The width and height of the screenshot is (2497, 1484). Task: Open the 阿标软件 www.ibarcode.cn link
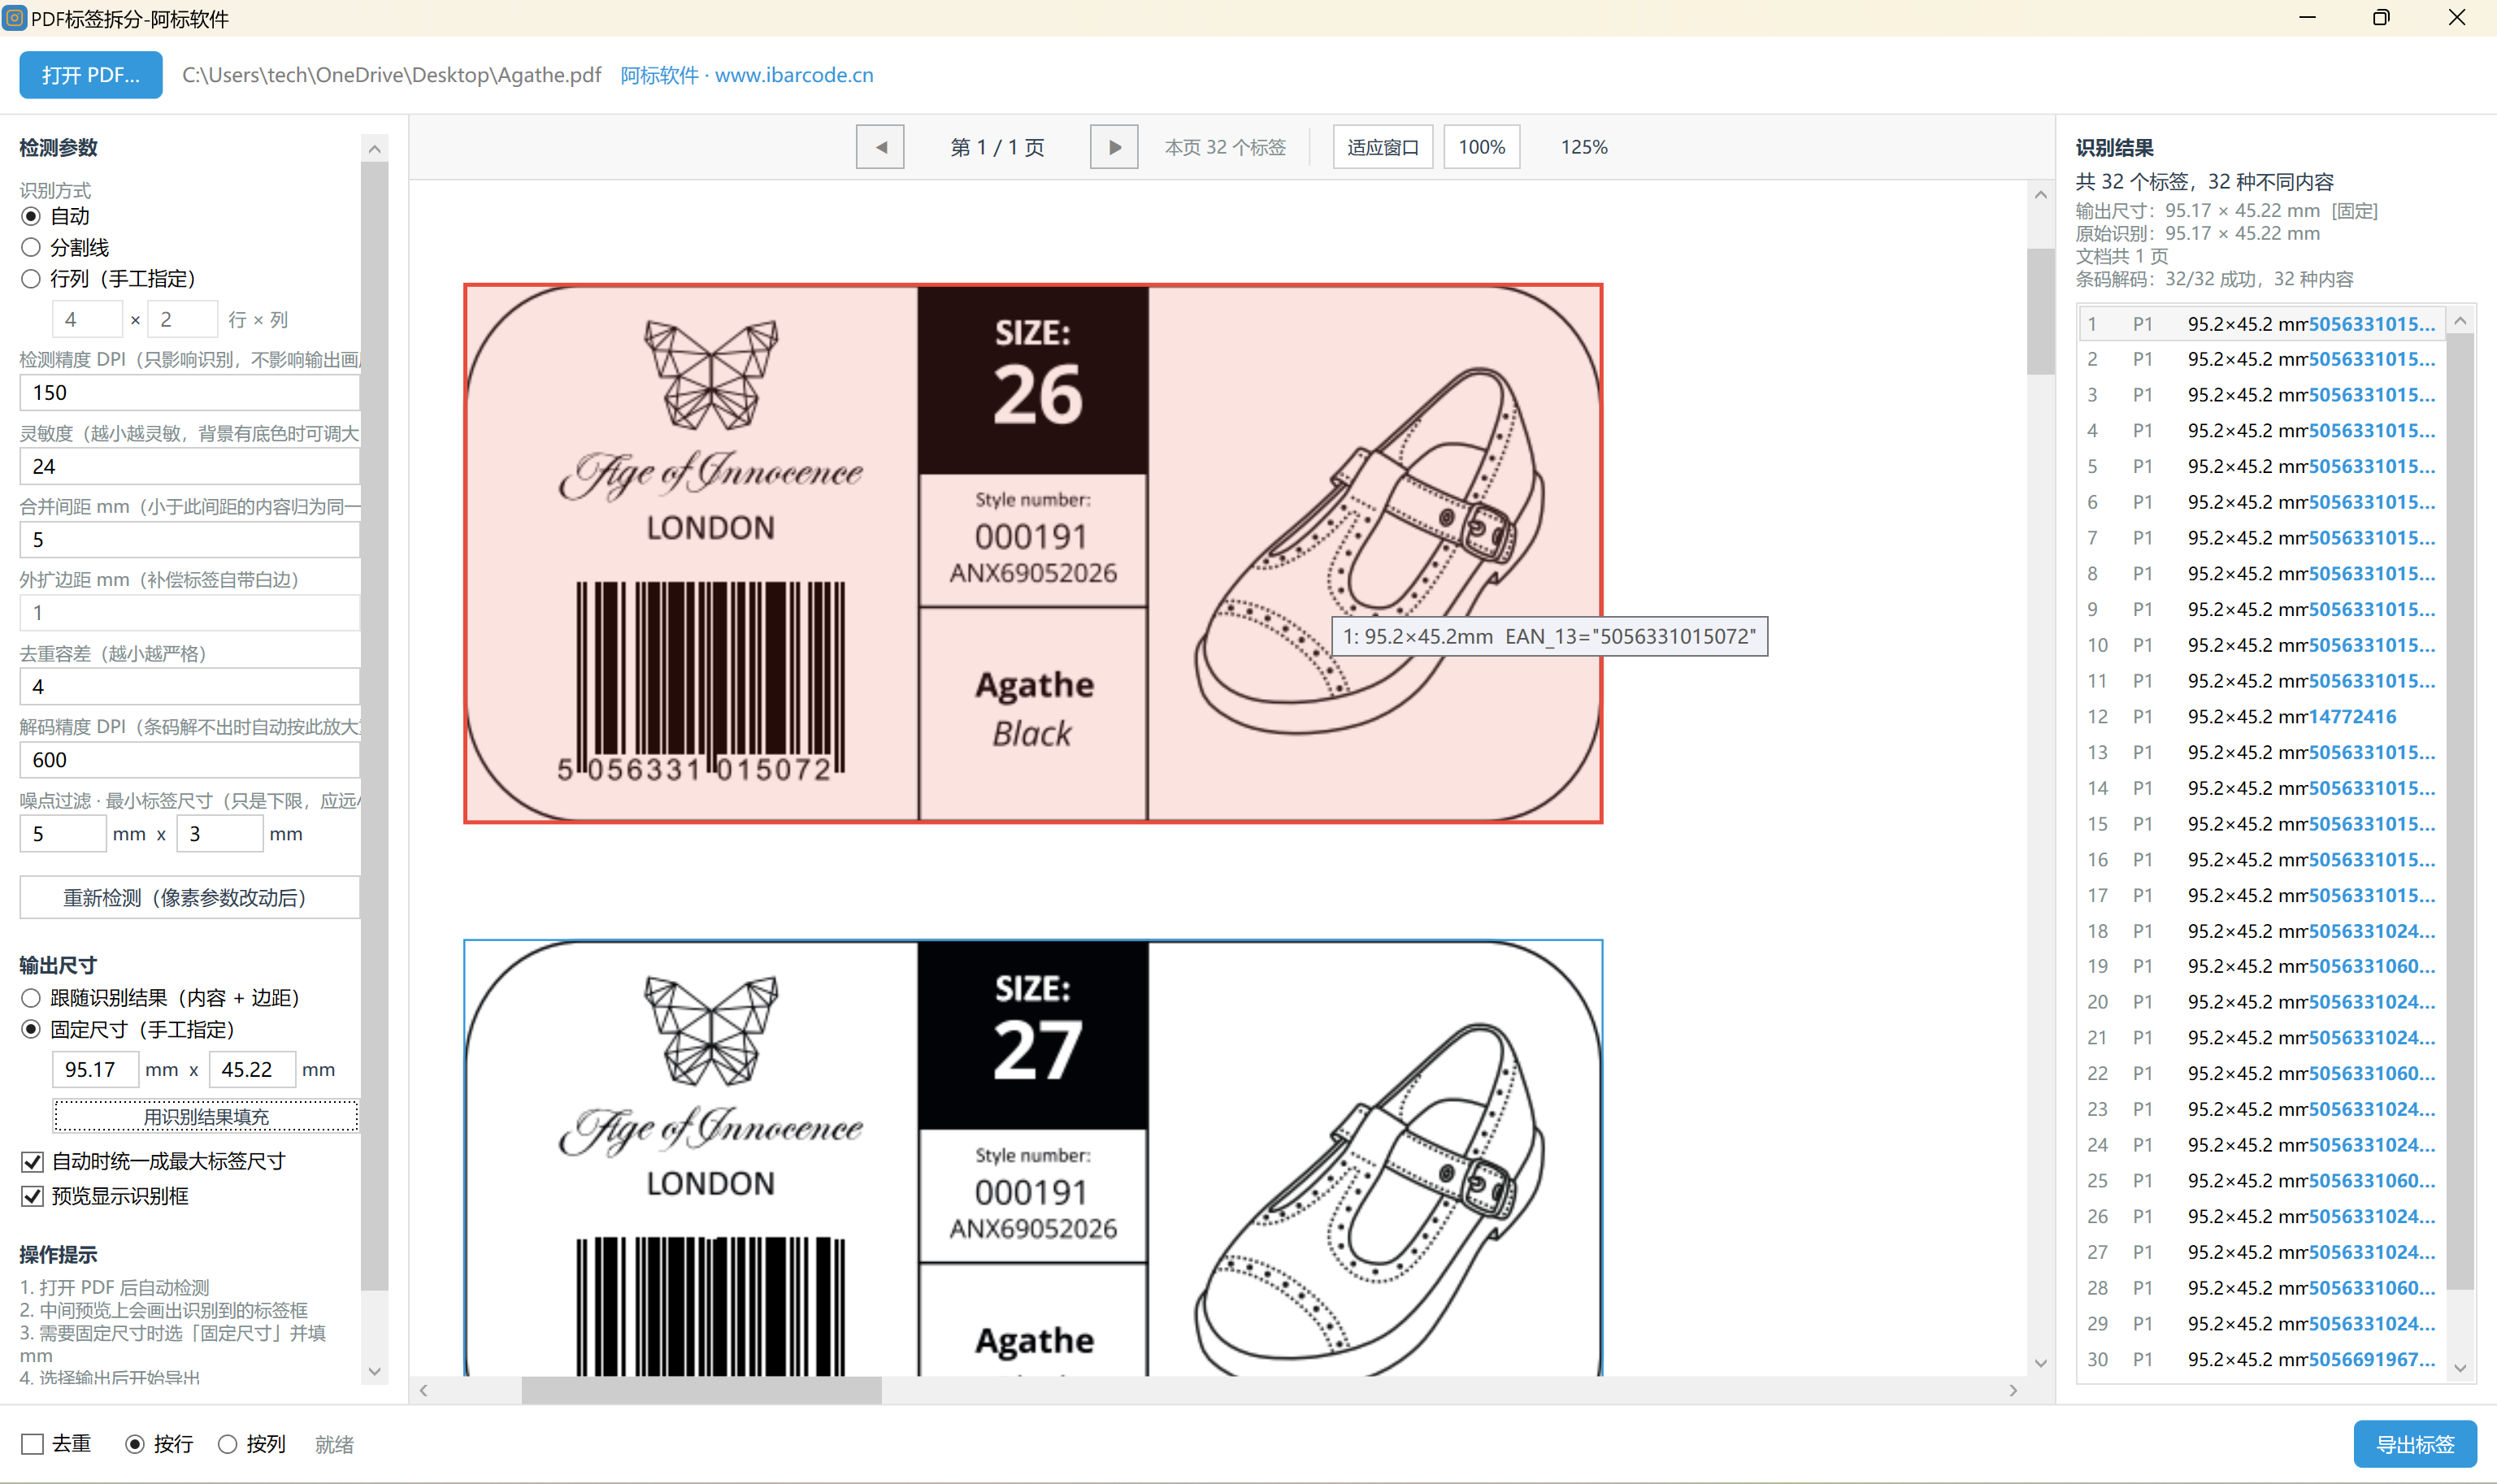746,75
